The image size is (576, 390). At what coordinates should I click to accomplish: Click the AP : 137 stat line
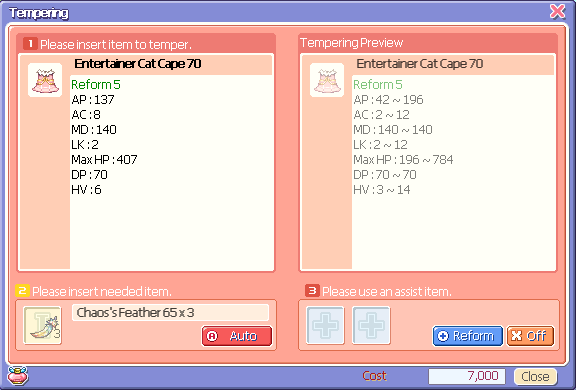[93, 100]
